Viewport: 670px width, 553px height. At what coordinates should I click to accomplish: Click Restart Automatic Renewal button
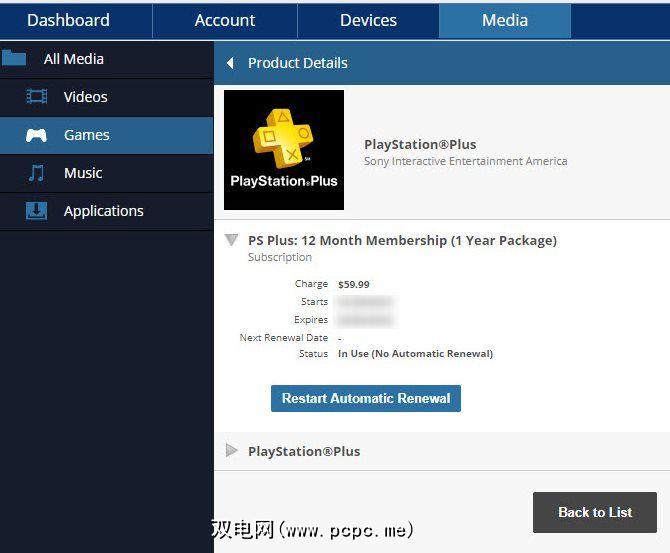click(366, 398)
